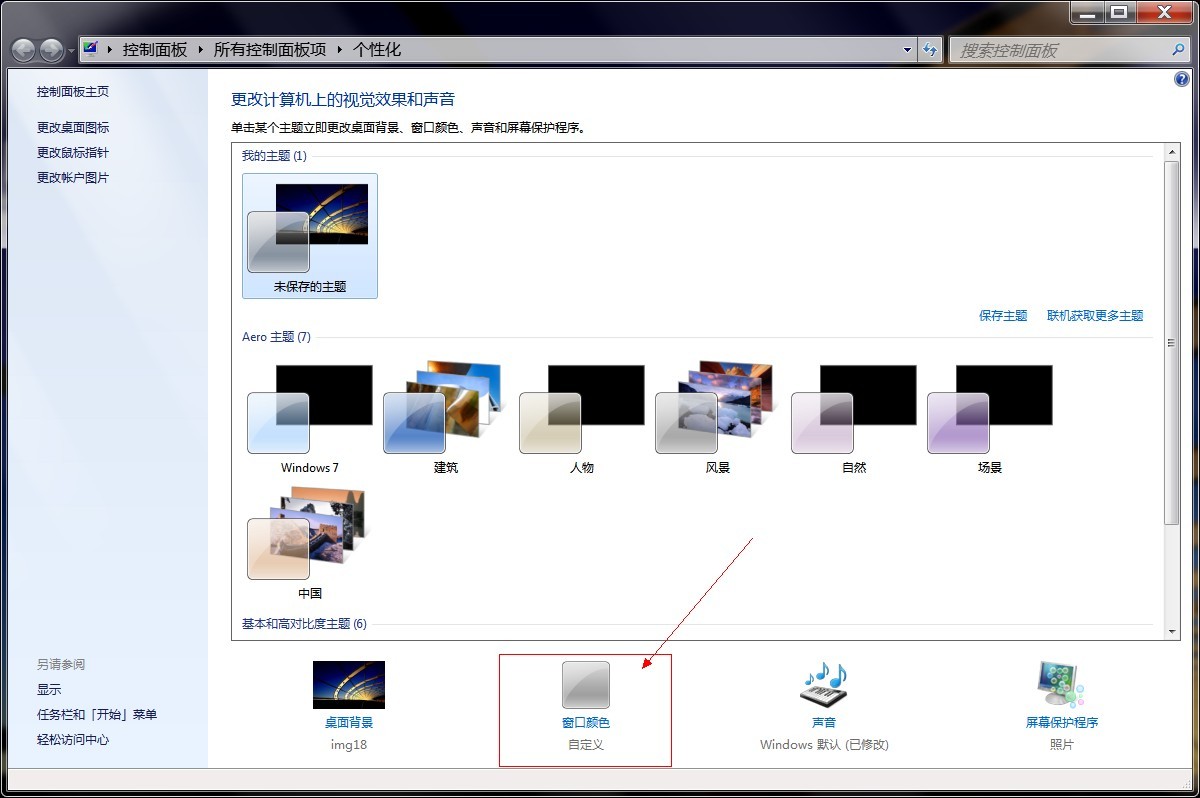Click the 联机获取更多主题 link
Viewport: 1200px width, 798px height.
coord(1095,316)
